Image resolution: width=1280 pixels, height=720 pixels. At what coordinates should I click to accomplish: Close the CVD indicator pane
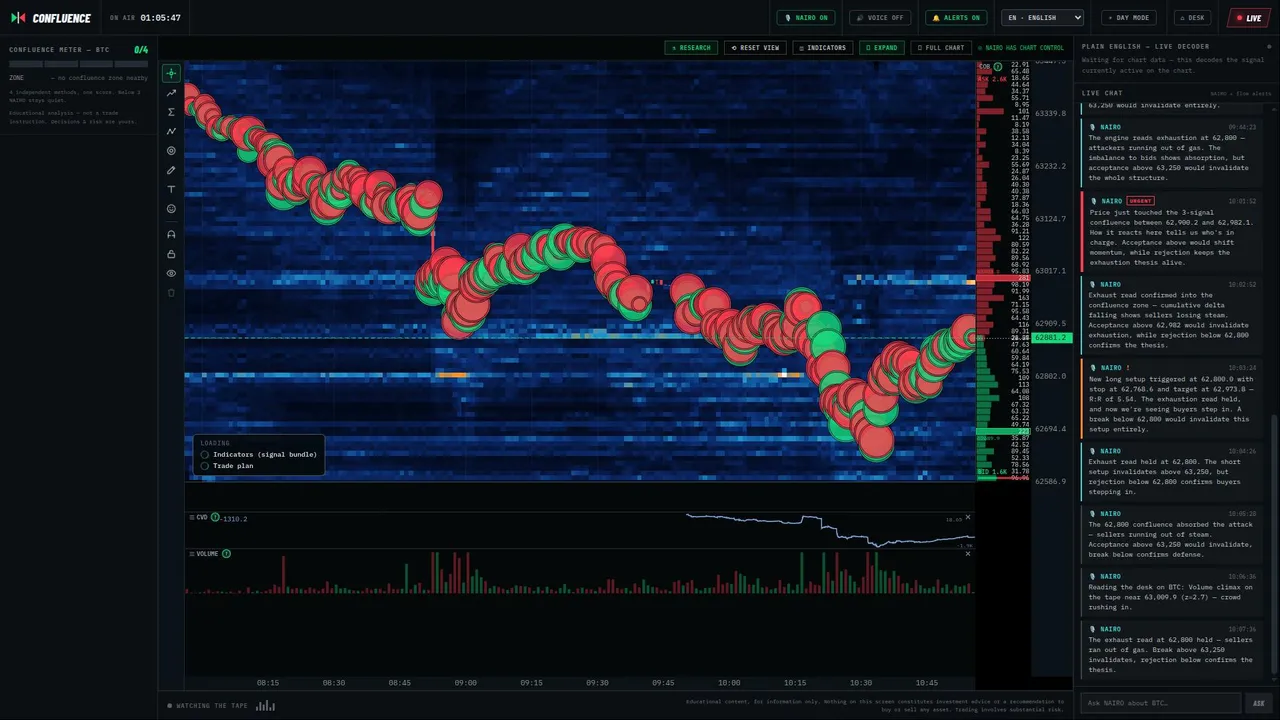tap(967, 517)
